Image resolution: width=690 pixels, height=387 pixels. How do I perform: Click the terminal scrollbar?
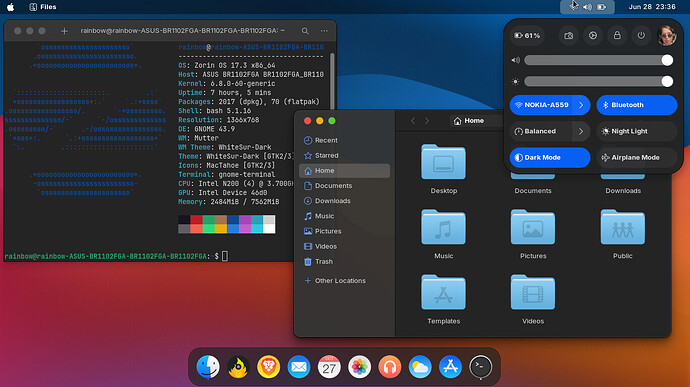click(332, 81)
